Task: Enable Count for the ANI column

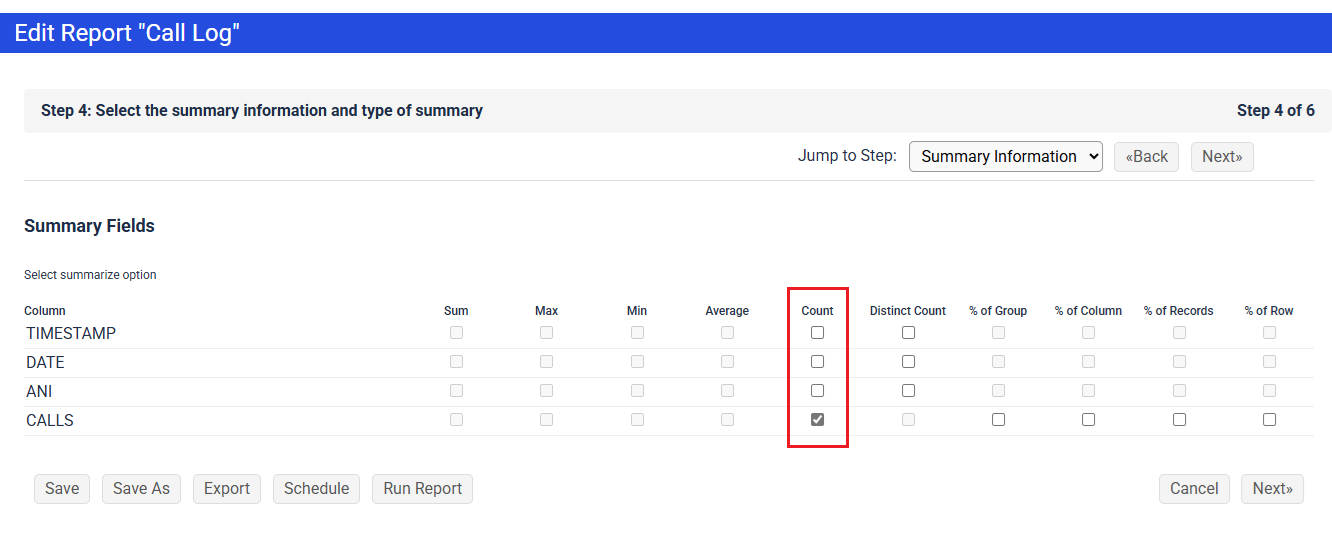Action: (x=818, y=391)
